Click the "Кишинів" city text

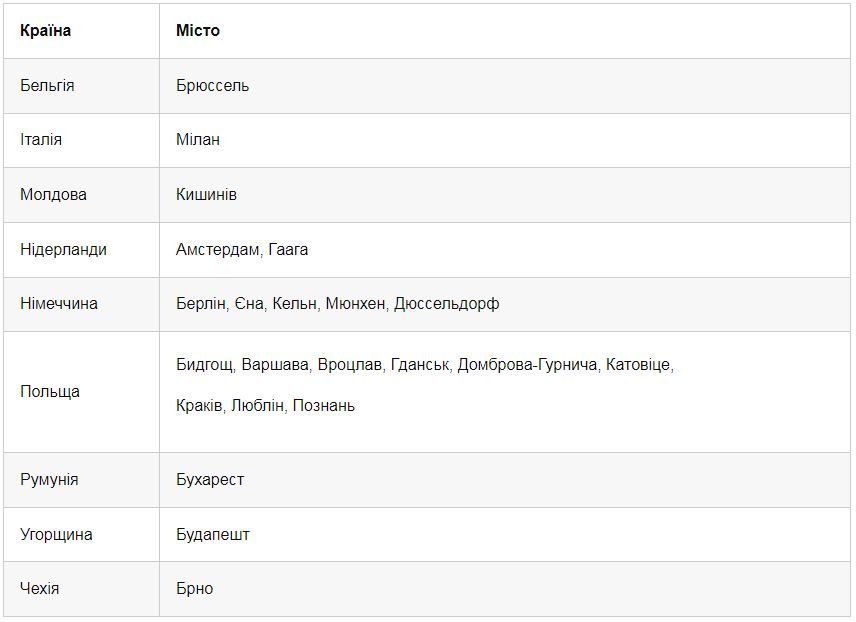click(x=206, y=195)
